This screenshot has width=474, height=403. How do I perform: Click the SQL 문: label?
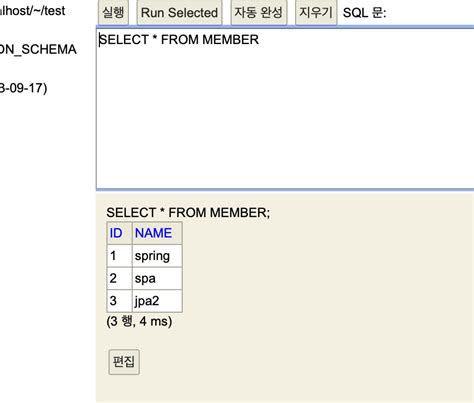(364, 13)
